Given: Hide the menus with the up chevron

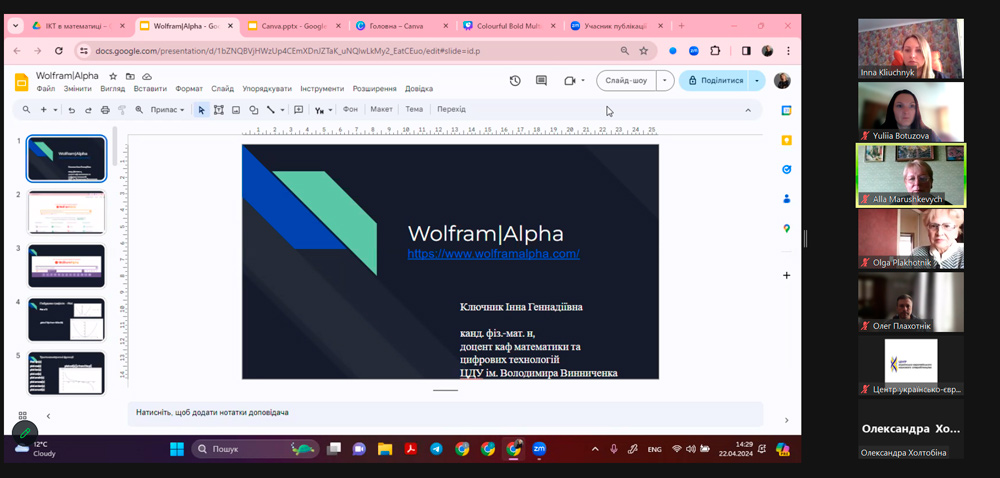Looking at the screenshot, I should 748,110.
